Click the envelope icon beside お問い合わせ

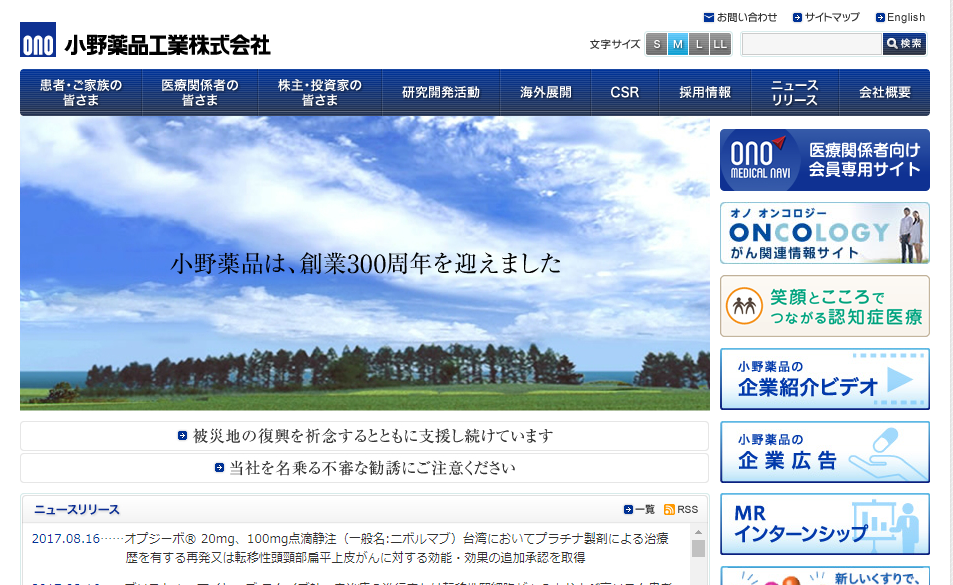(709, 18)
